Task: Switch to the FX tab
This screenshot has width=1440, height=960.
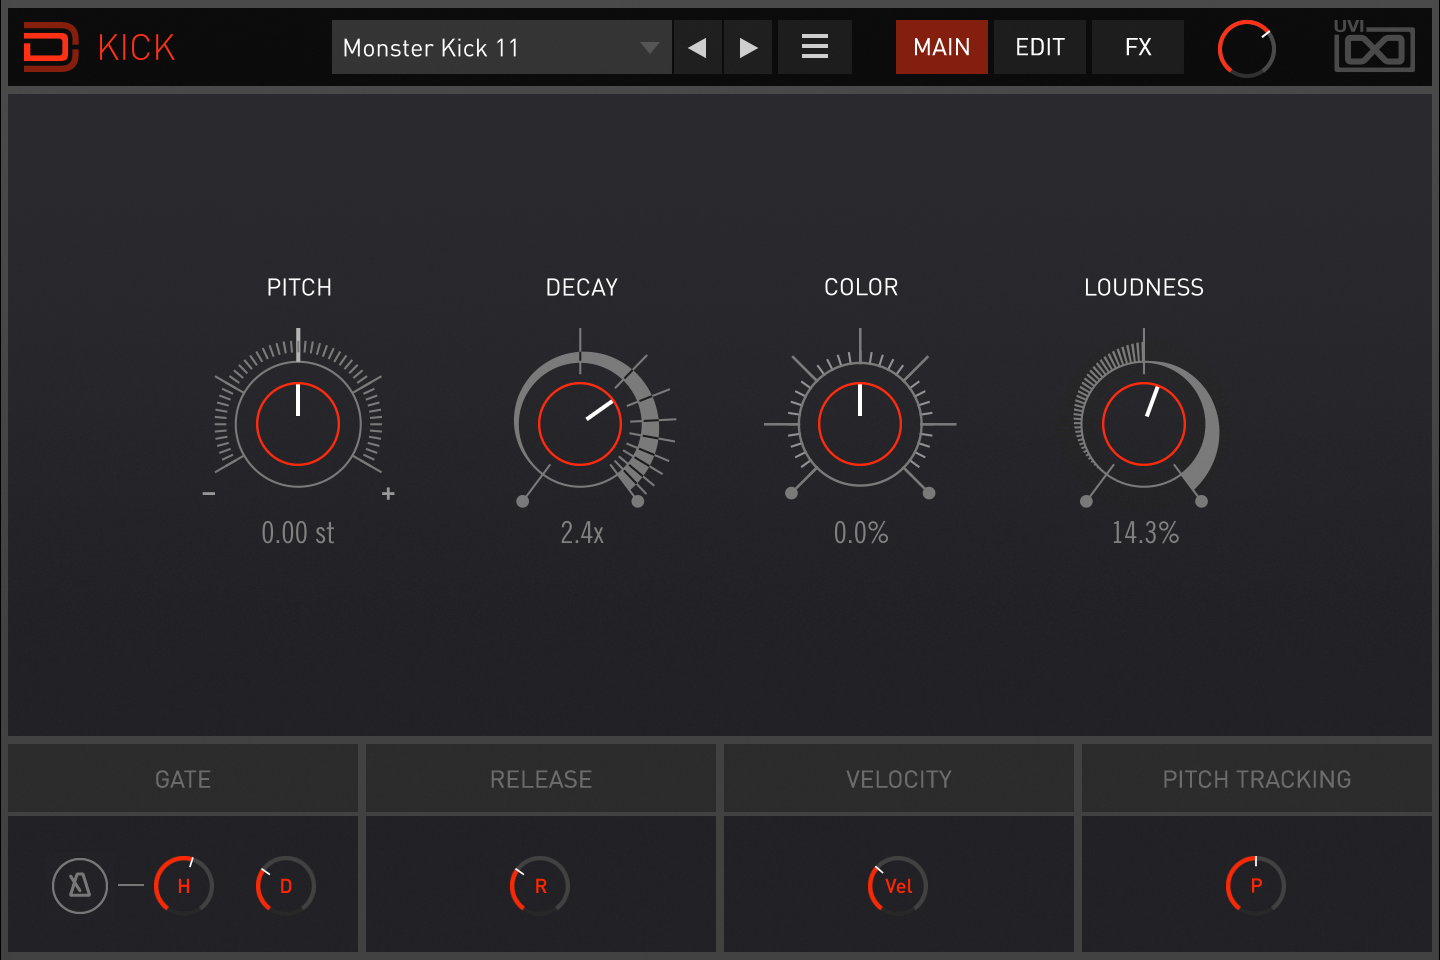Action: pyautogui.click(x=1137, y=46)
